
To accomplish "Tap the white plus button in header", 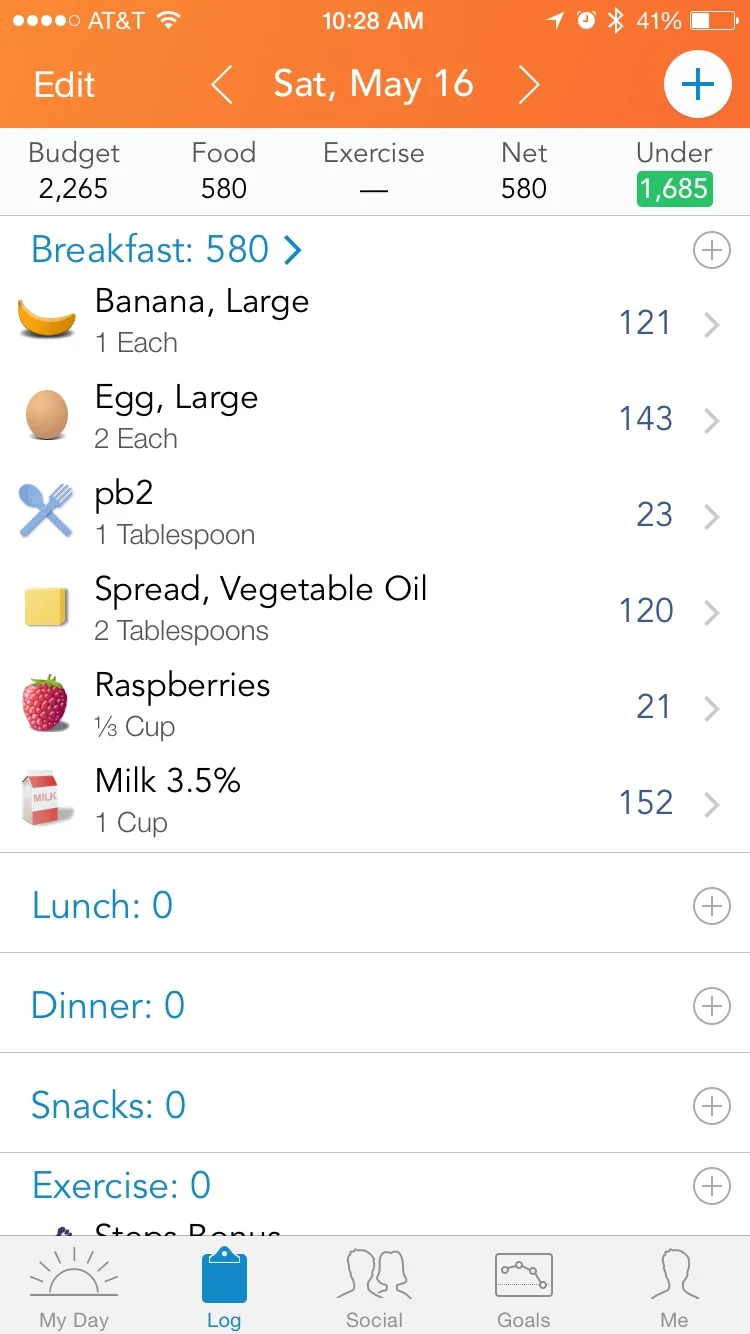I will [697, 85].
